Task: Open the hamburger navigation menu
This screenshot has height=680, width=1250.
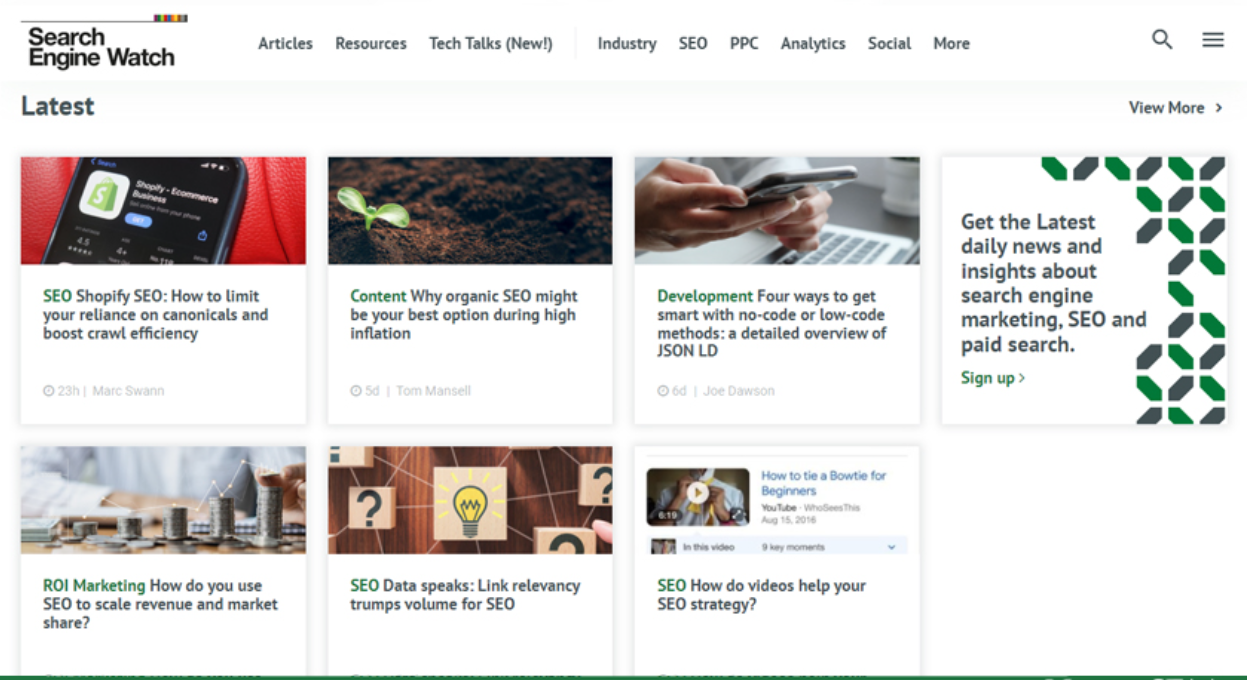Action: [1213, 39]
